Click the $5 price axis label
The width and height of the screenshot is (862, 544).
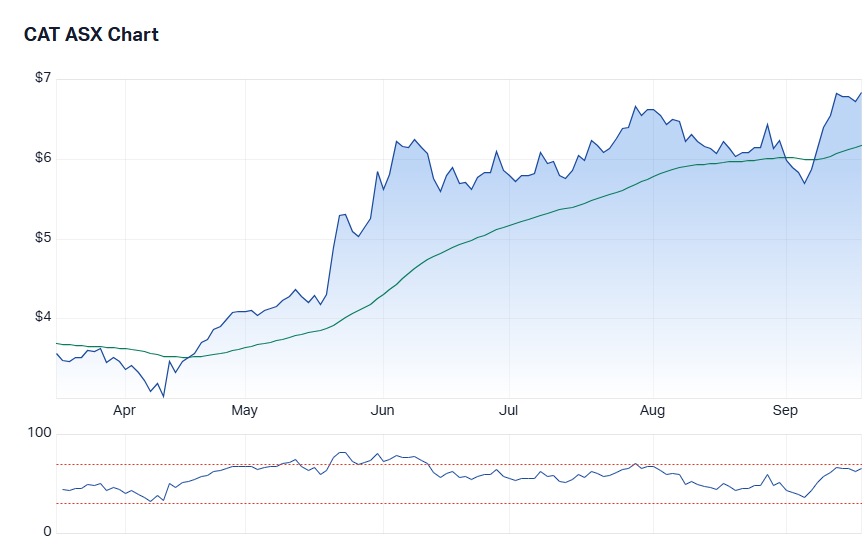pos(42,238)
